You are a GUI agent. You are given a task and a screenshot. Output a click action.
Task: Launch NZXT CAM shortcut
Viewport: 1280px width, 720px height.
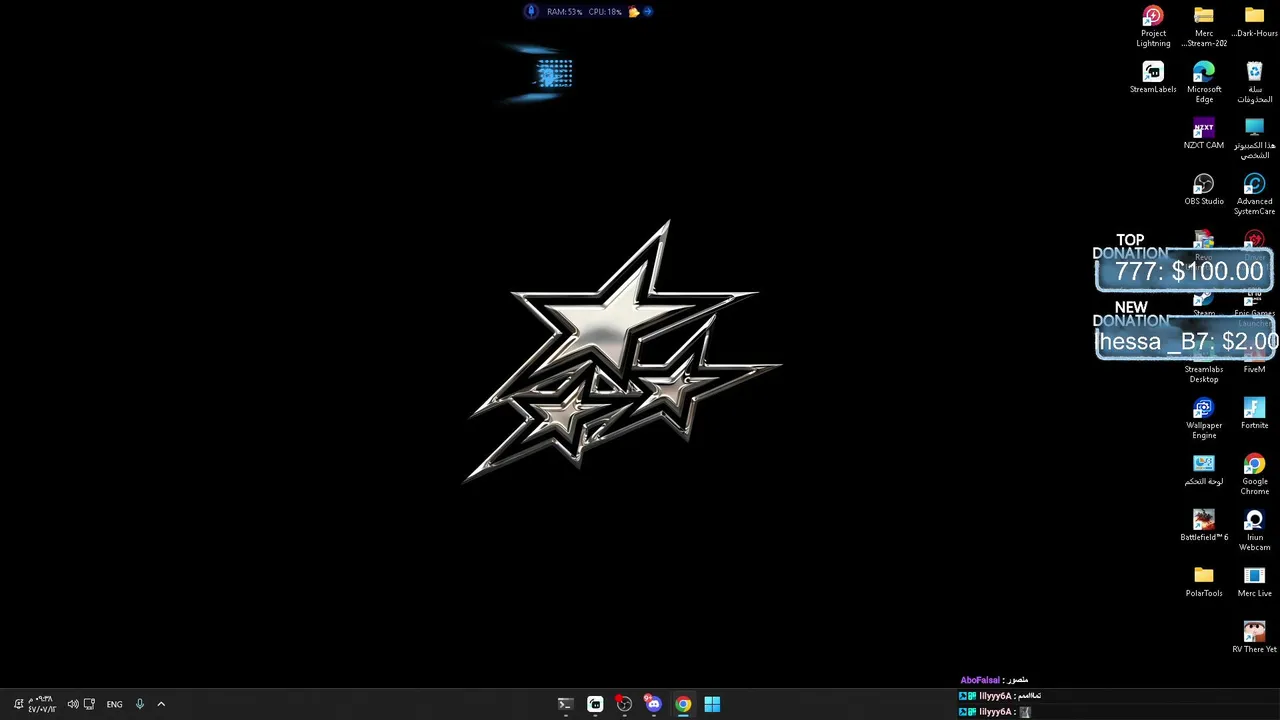[x=1204, y=134]
